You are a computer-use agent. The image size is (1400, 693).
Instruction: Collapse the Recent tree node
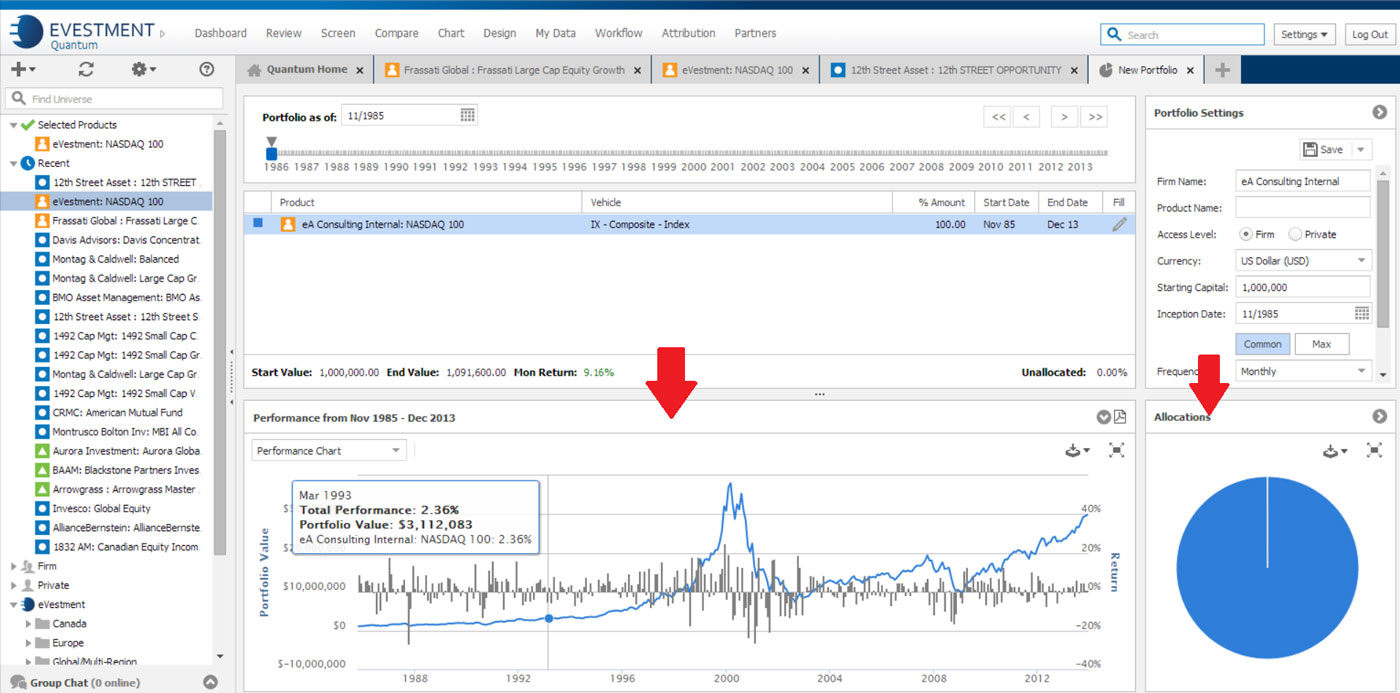click(14, 163)
